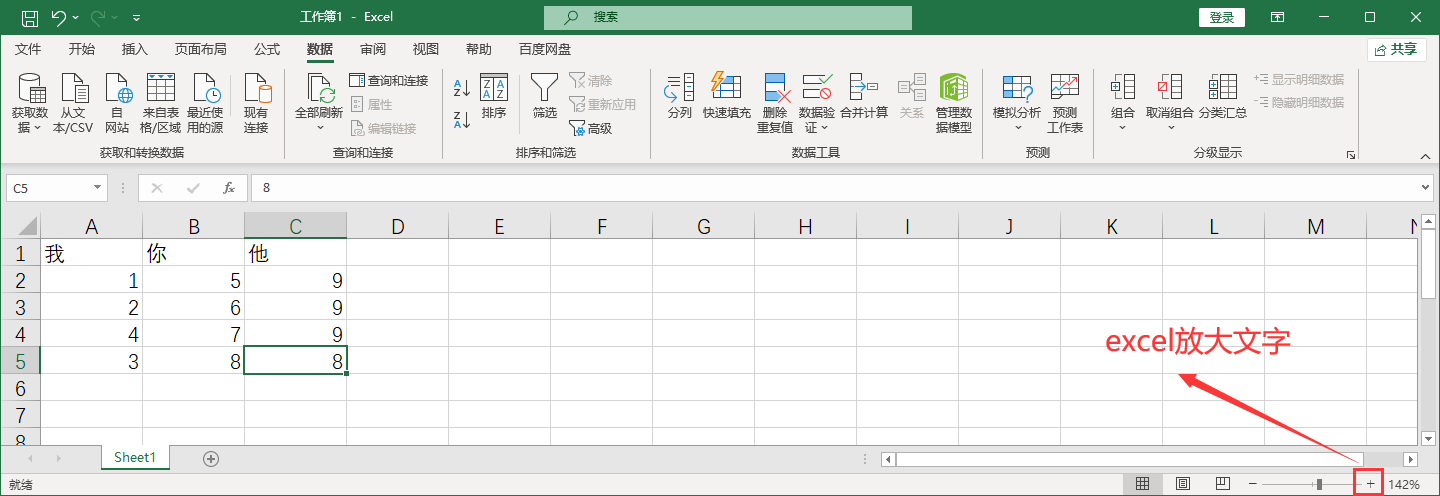Viewport: 1440px width, 496px height.
Task: Open the File (文件) tab
Action: click(28, 49)
